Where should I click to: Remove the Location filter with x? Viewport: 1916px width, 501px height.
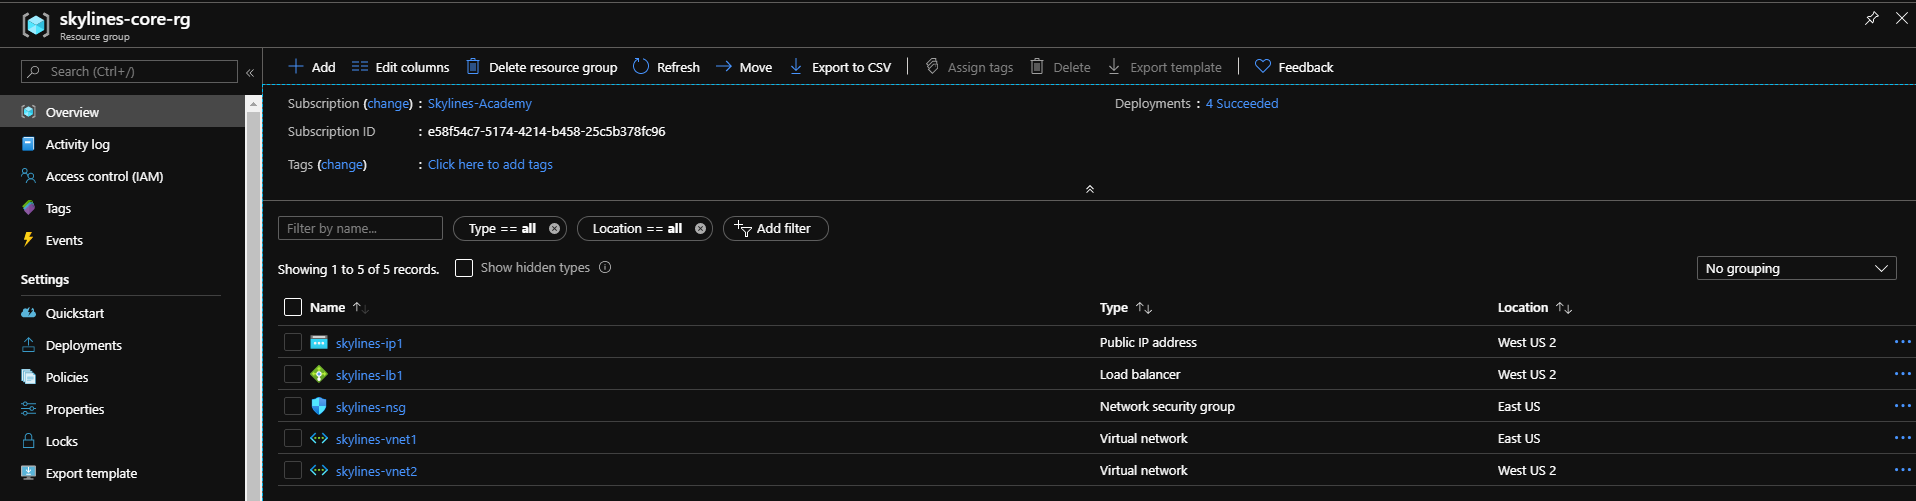click(x=700, y=228)
